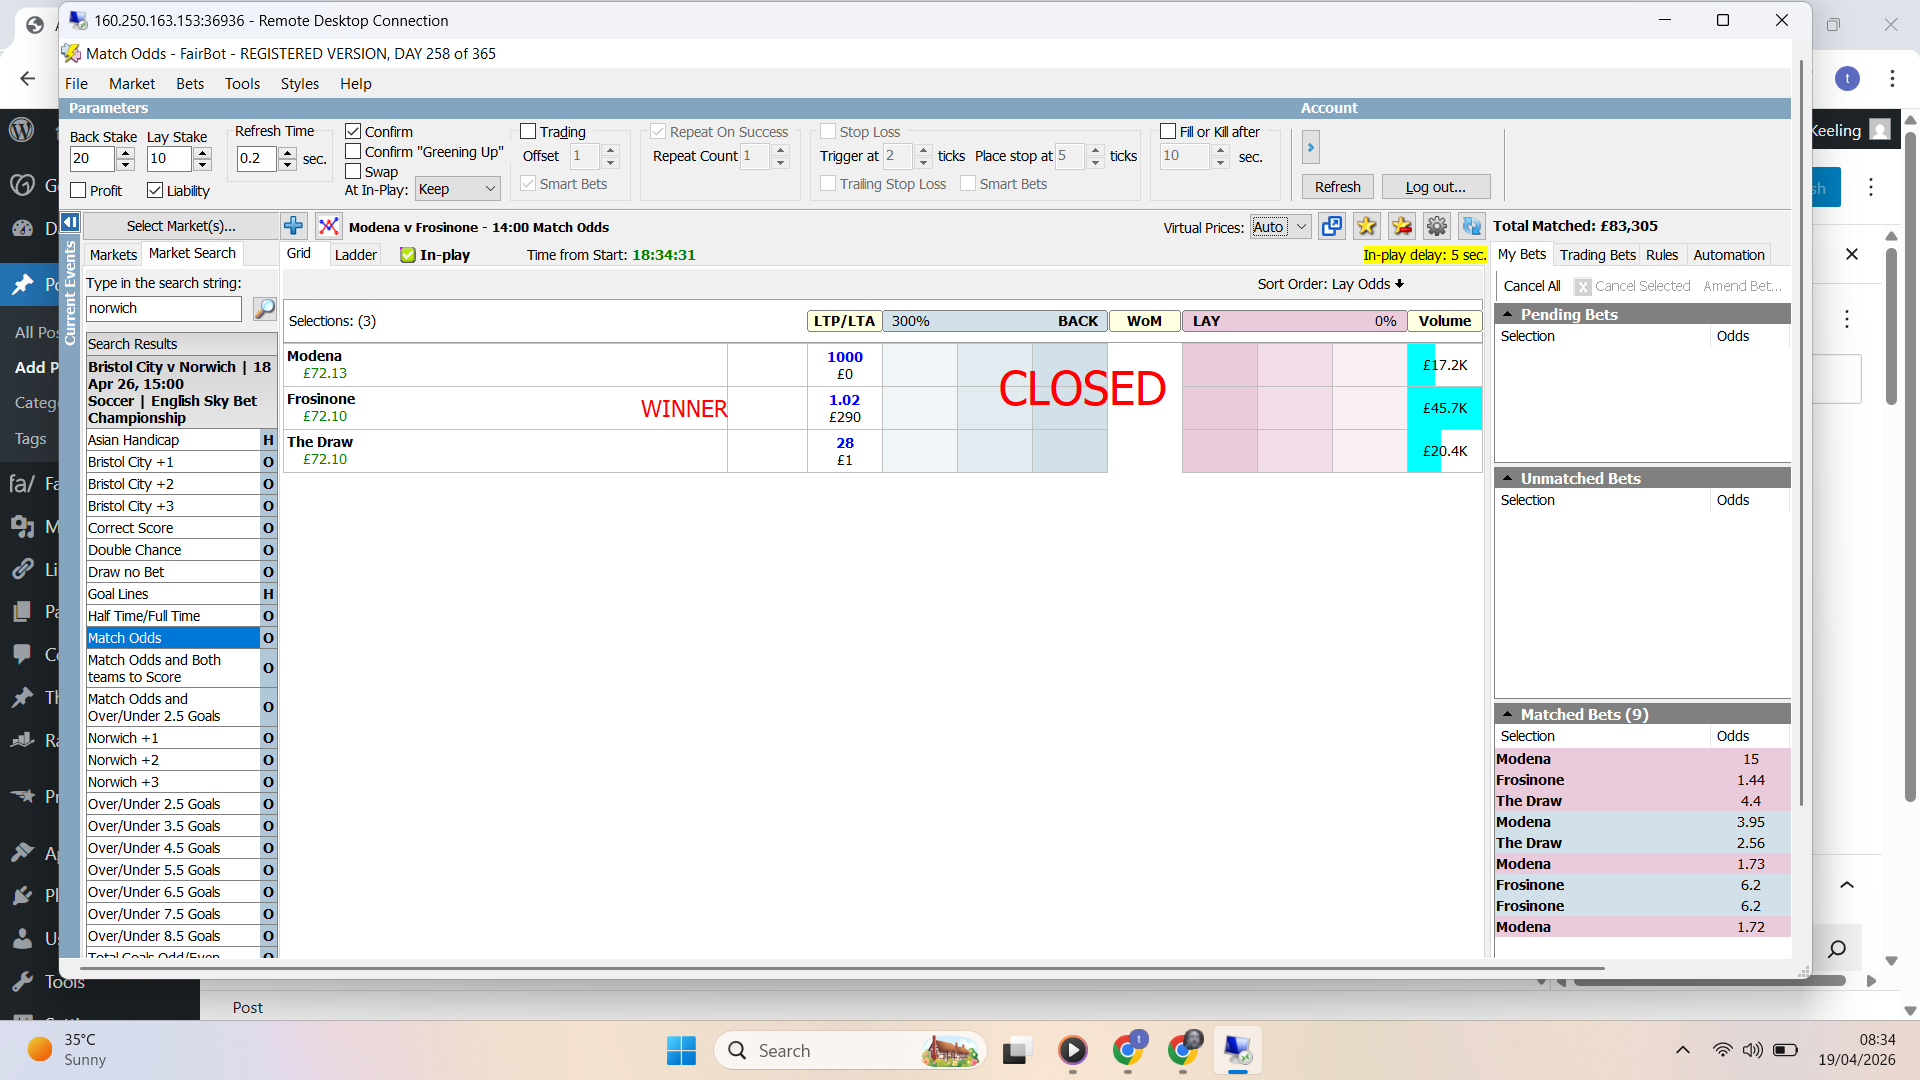This screenshot has height=1080, width=1920.
Task: Click the Cancel All button
Action: click(1531, 286)
